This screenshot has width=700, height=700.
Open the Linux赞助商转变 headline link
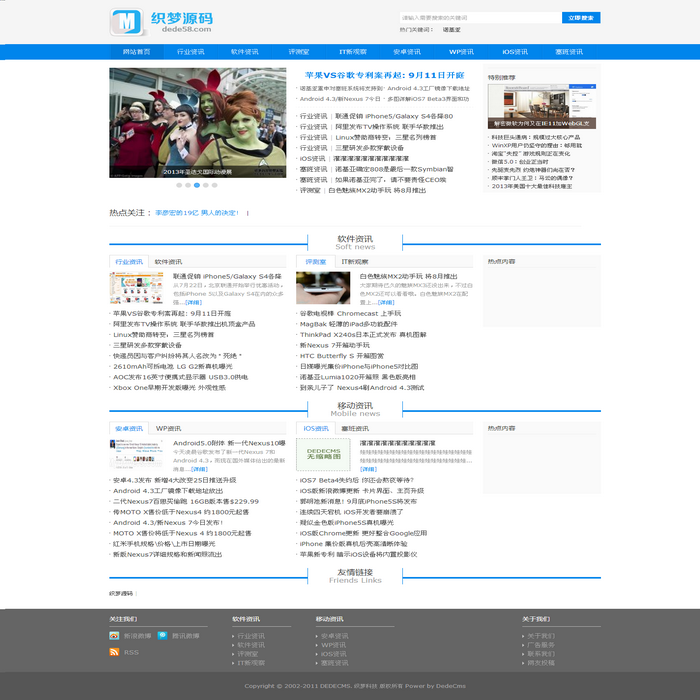point(386,137)
